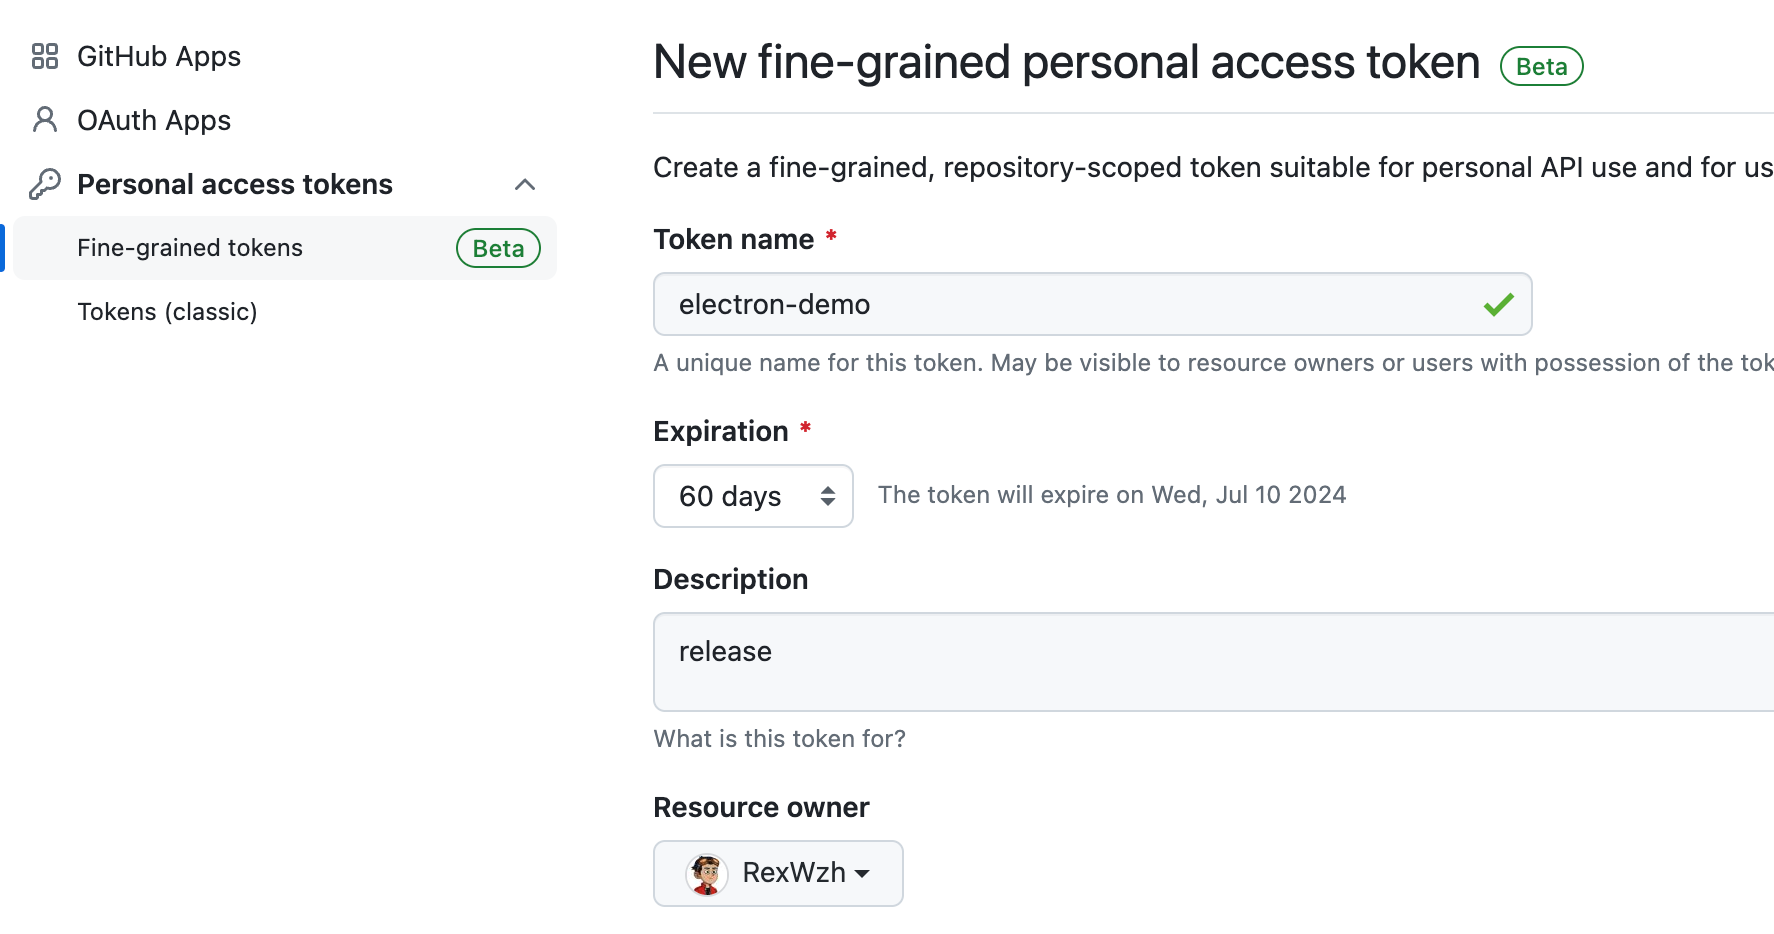
Task: Open the OAuth Apps settings page
Action: point(154,120)
